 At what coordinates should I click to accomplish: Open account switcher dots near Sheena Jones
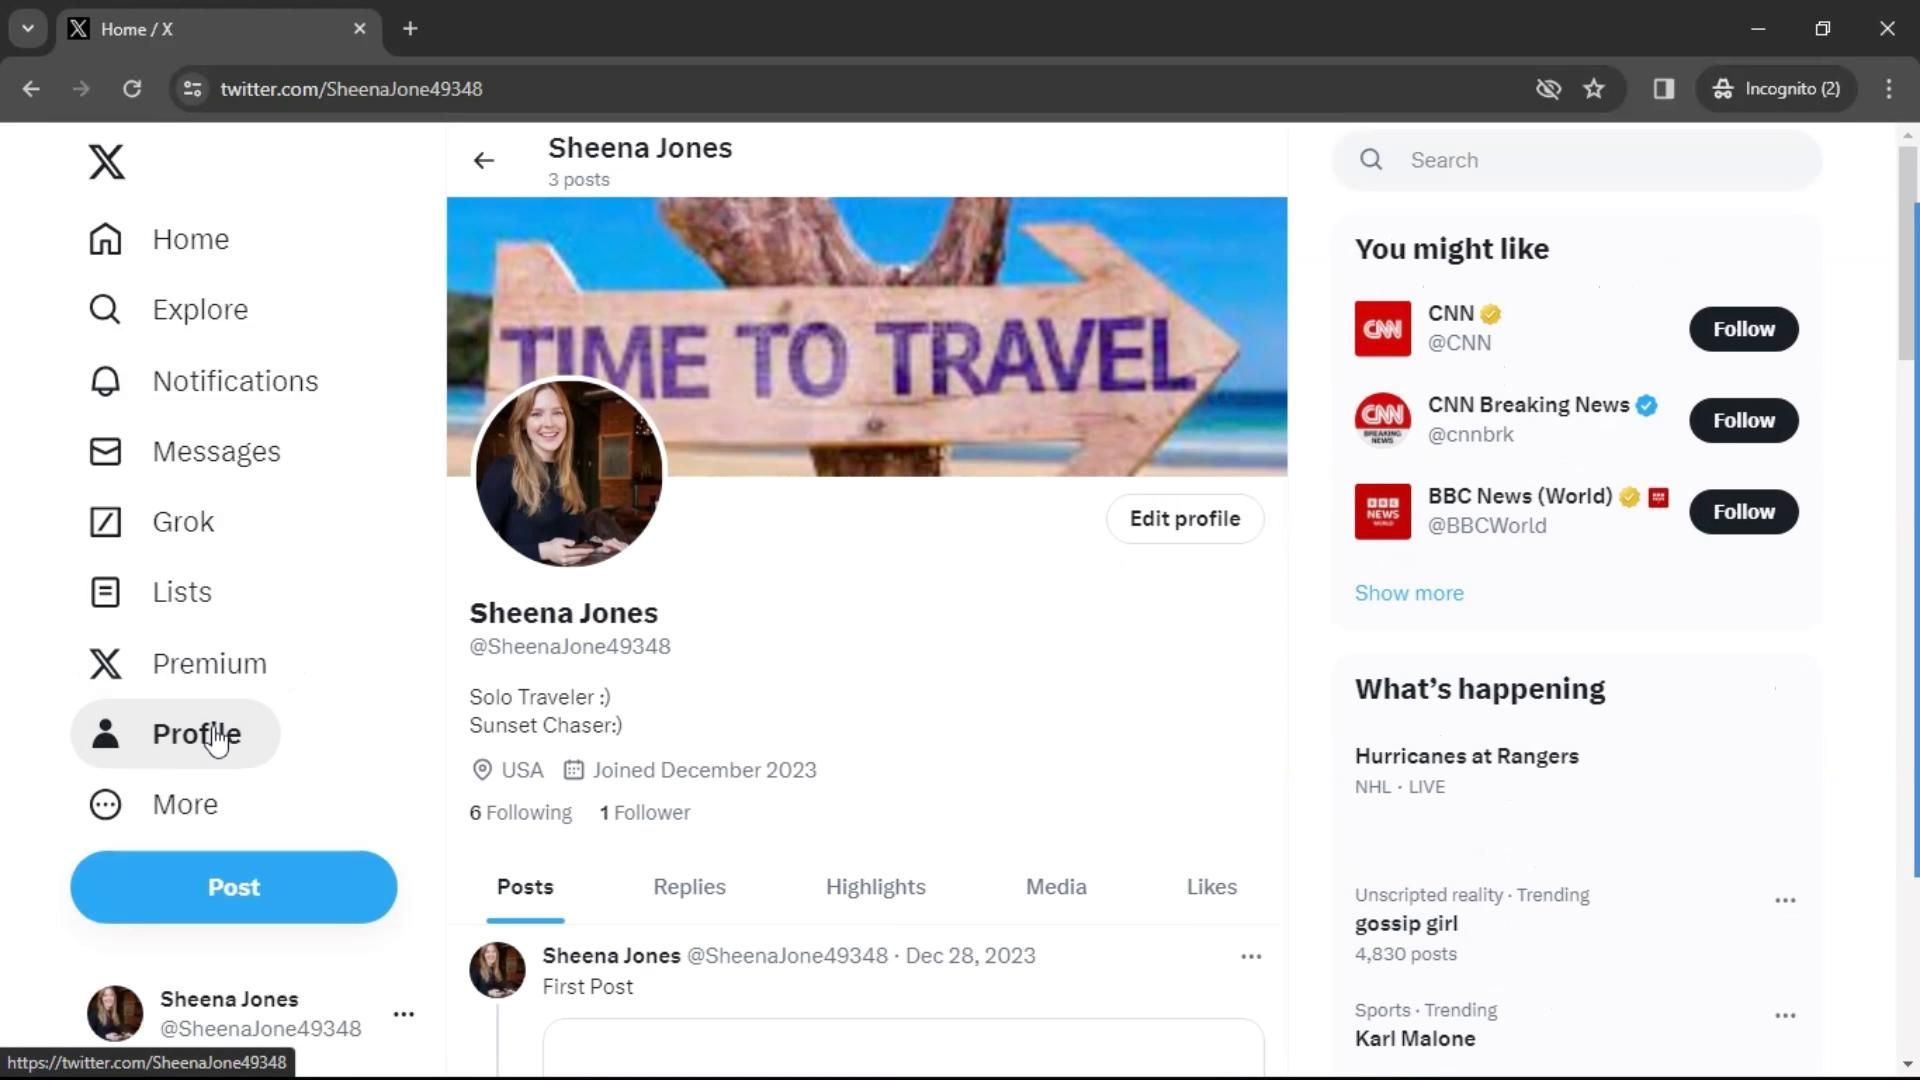(404, 1014)
